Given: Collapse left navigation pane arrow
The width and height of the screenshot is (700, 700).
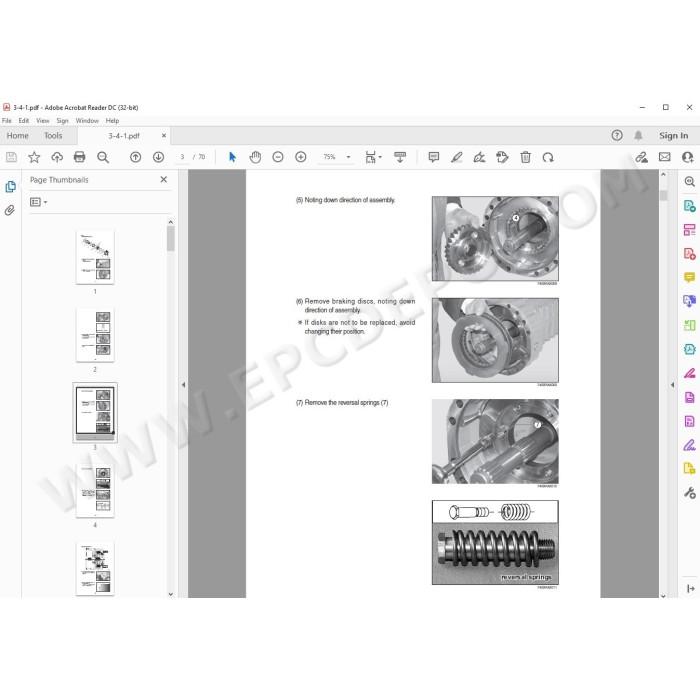Looking at the screenshot, I should (183, 384).
